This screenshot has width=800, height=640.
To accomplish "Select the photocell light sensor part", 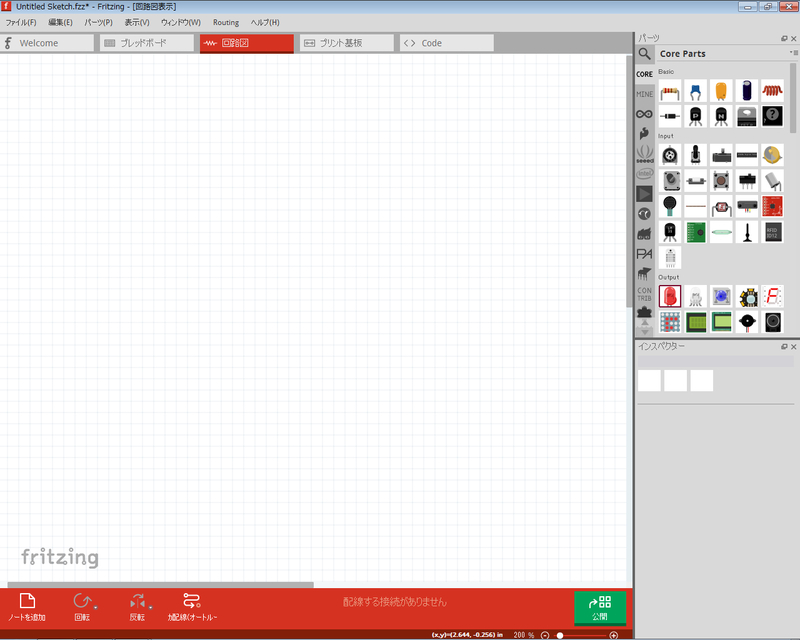I will [721, 206].
